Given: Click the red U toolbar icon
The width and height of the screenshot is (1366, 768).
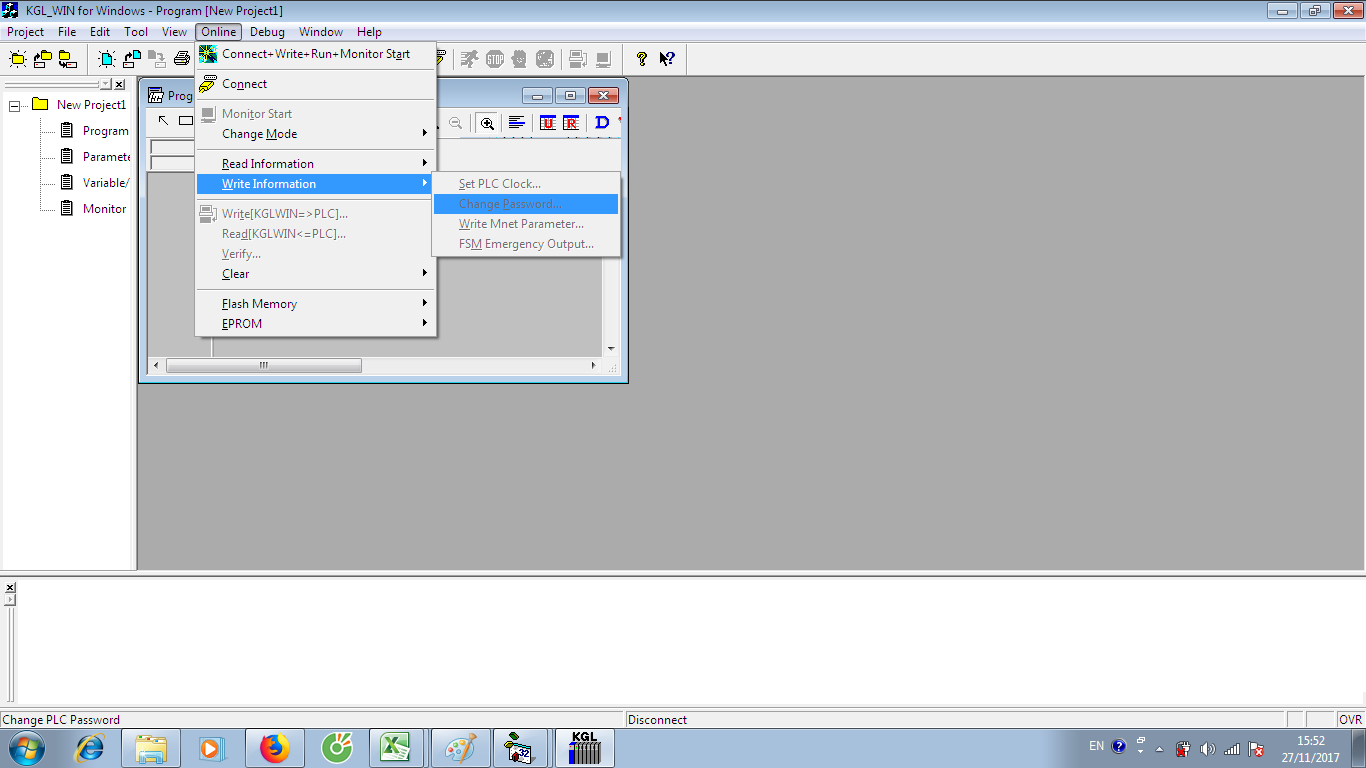Looking at the screenshot, I should point(548,123).
